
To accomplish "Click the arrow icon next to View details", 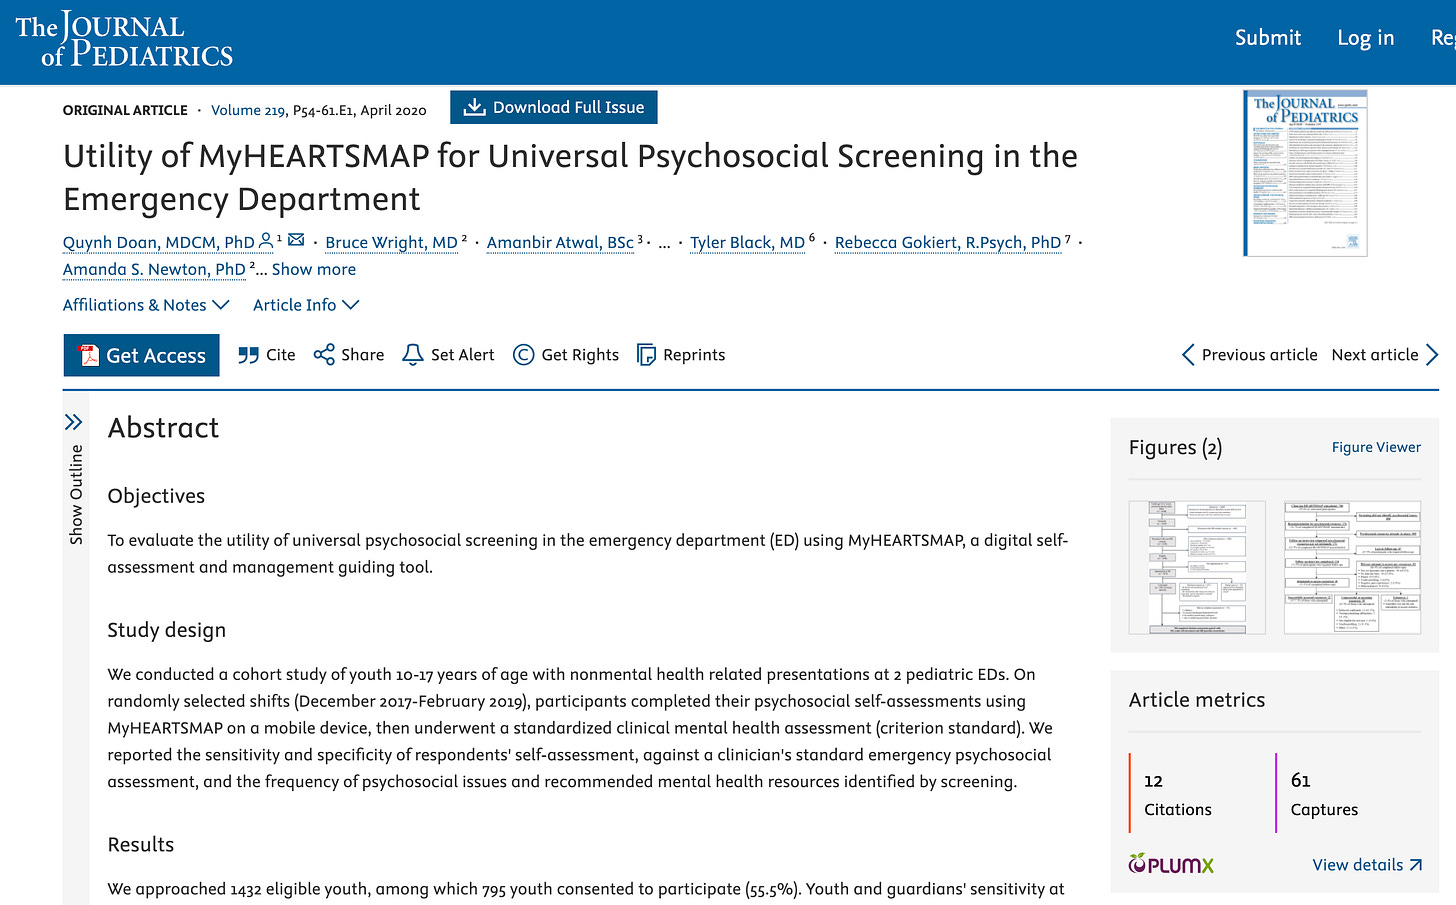I will (1415, 865).
